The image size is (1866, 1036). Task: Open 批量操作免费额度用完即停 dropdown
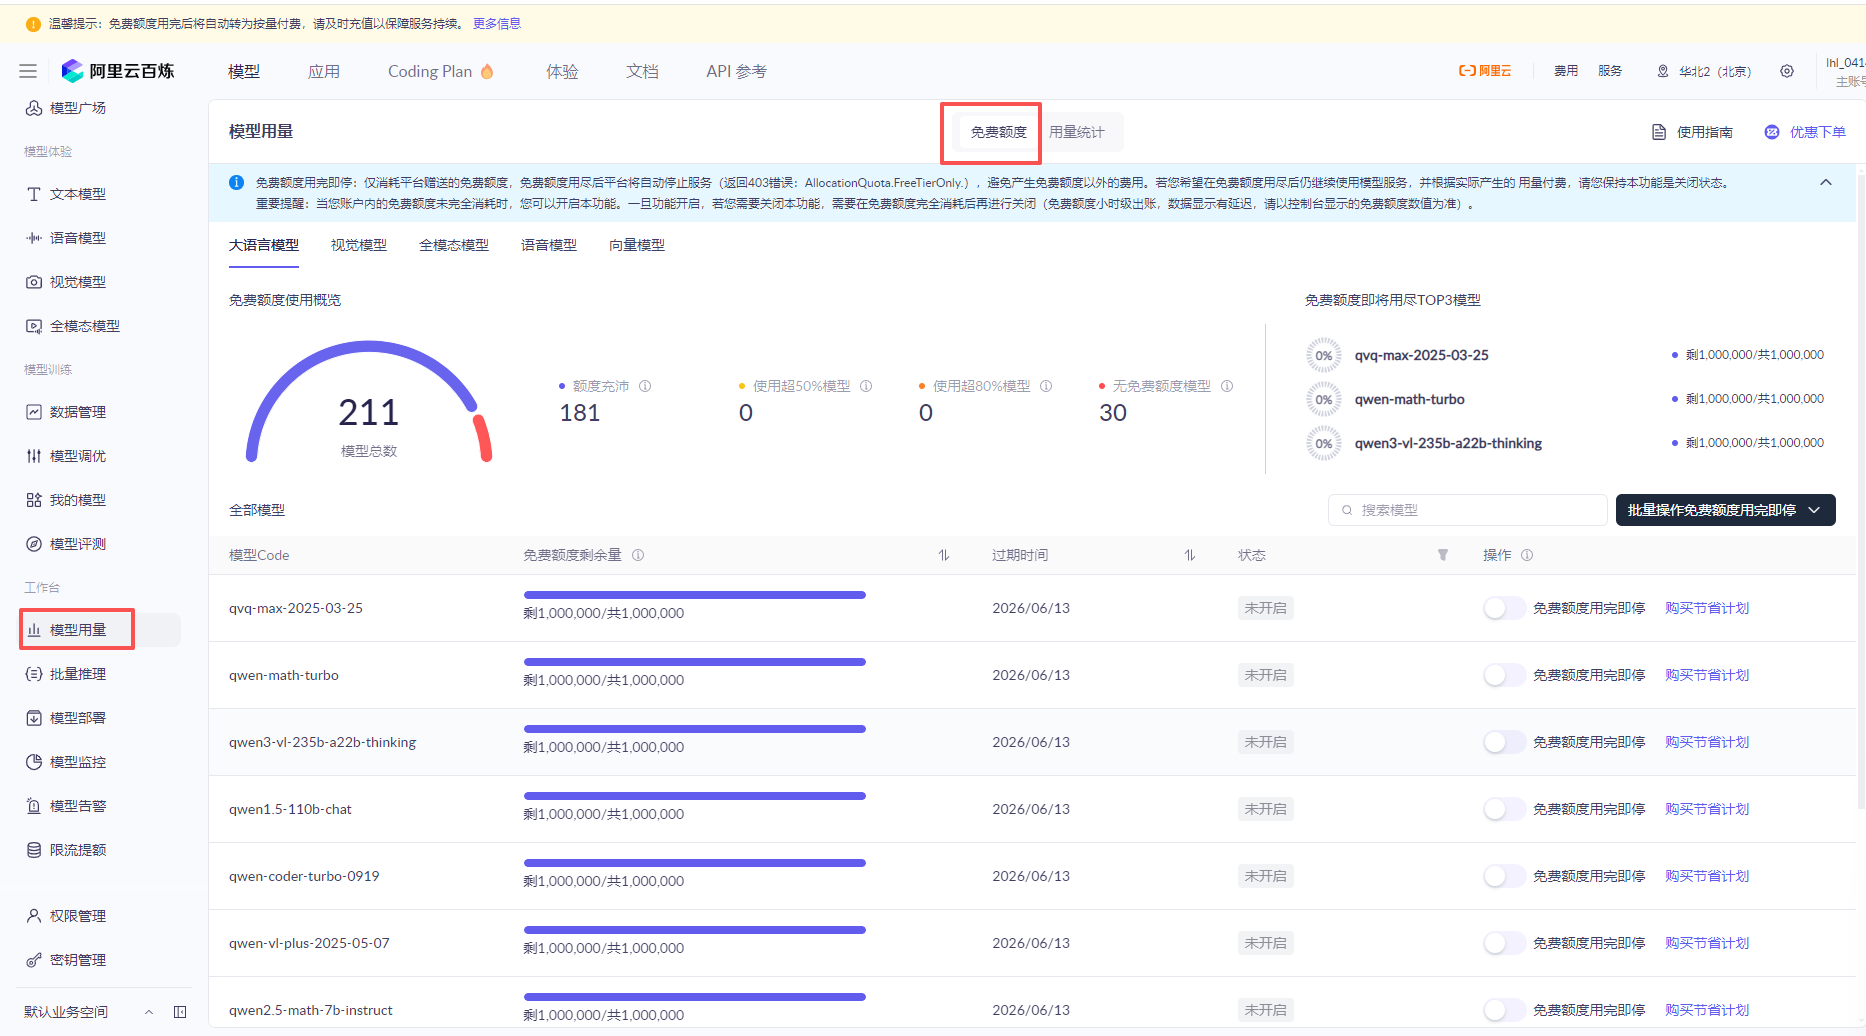[1725, 510]
